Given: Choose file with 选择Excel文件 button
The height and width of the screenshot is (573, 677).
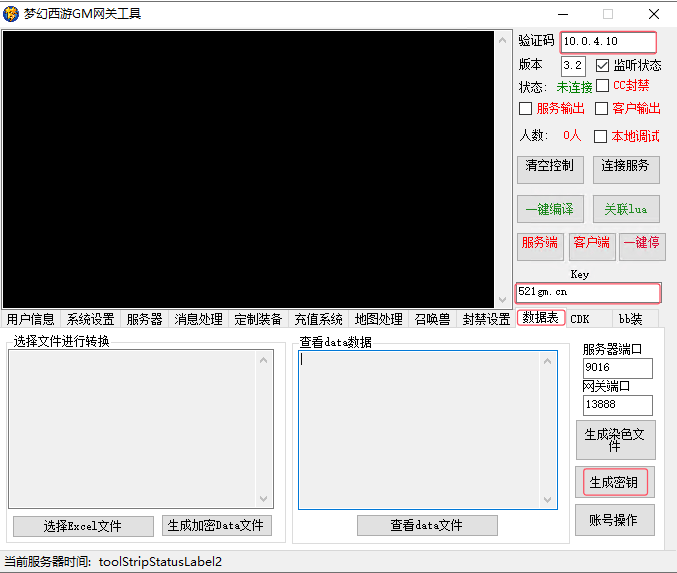Looking at the screenshot, I should pyautogui.click(x=83, y=526).
